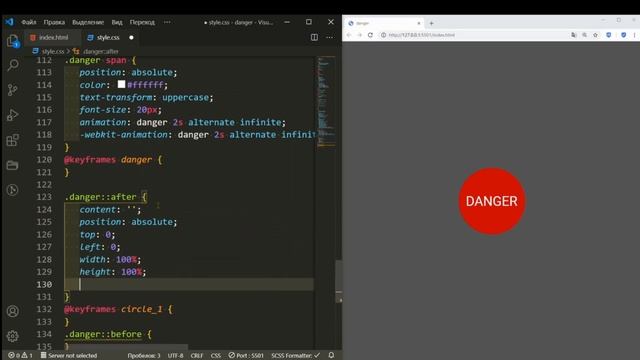Open the Explorer view in activity bar

13,41
